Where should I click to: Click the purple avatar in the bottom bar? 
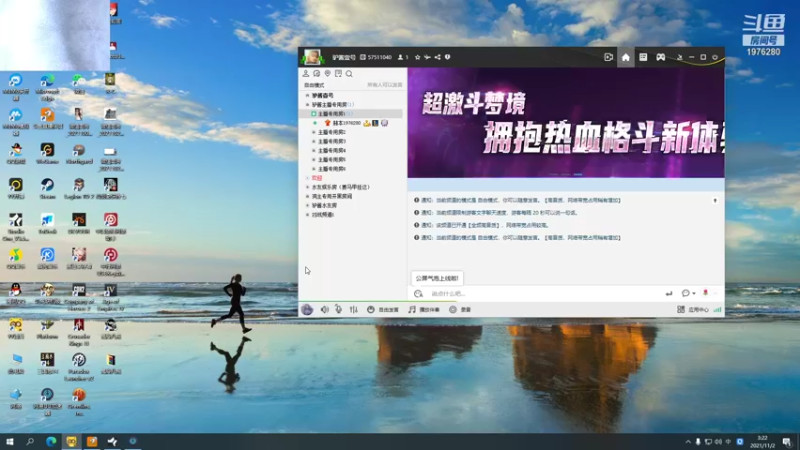tap(307, 309)
